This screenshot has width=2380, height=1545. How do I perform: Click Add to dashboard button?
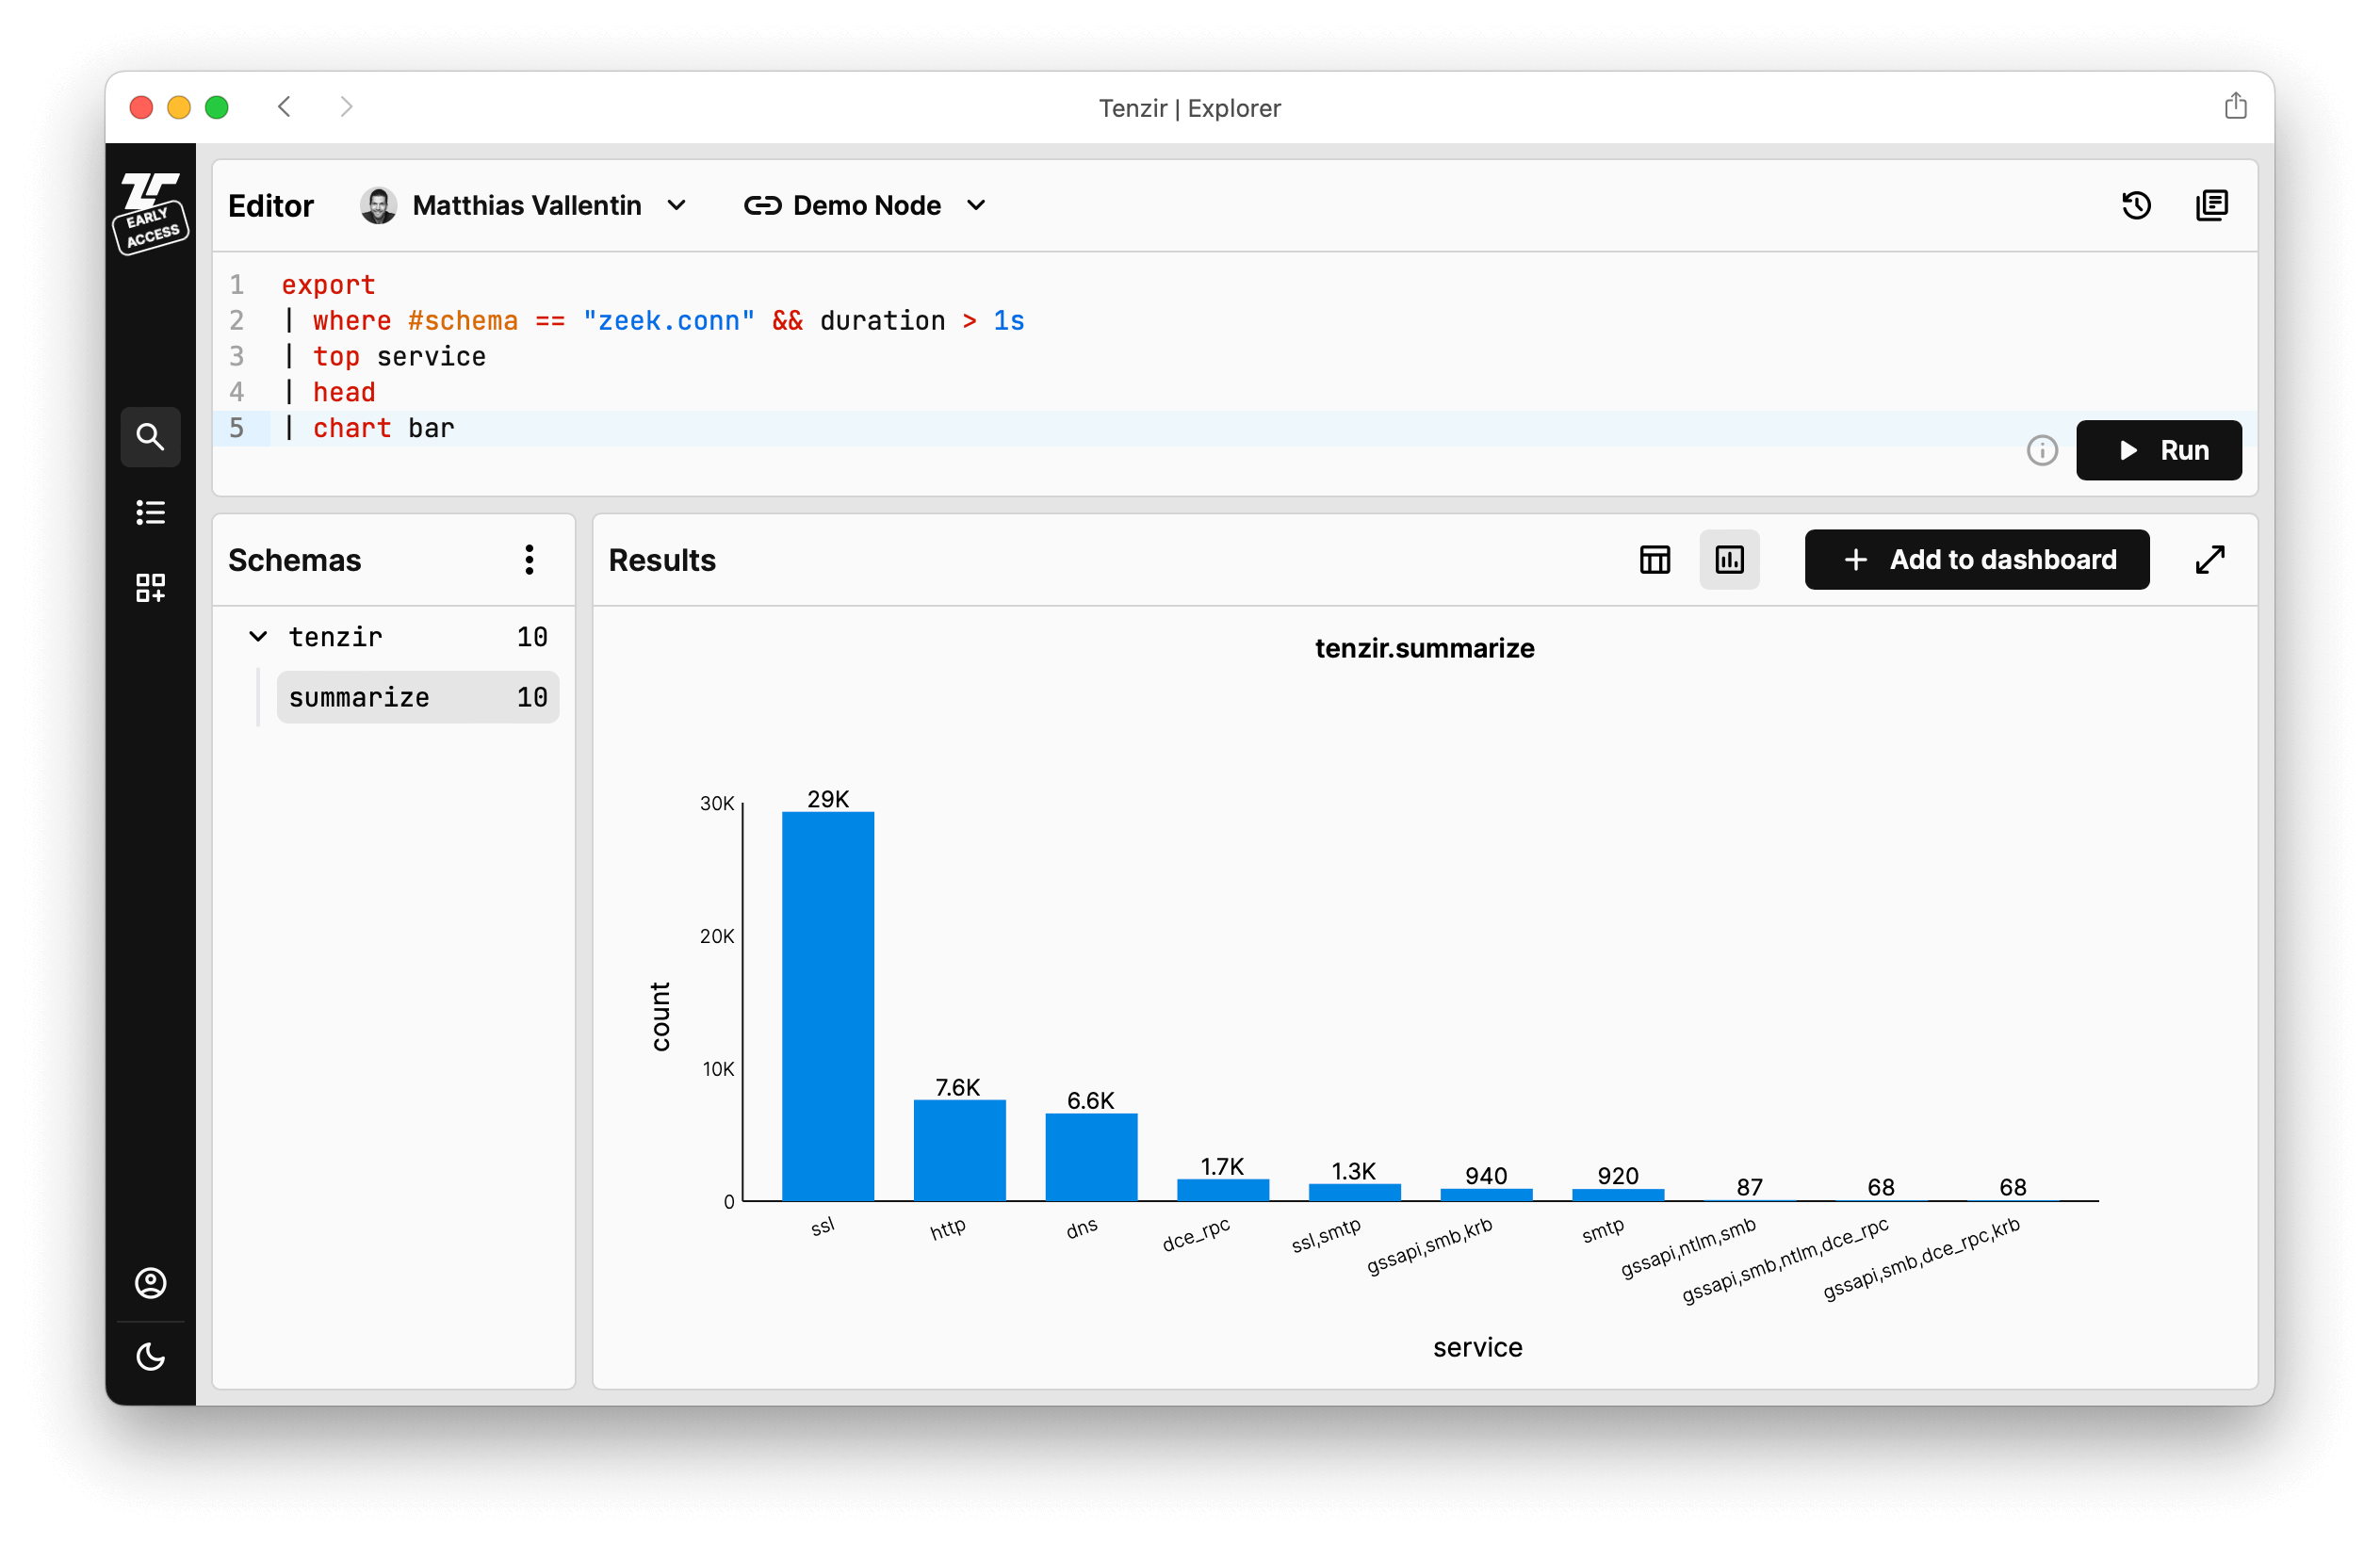(x=1976, y=559)
